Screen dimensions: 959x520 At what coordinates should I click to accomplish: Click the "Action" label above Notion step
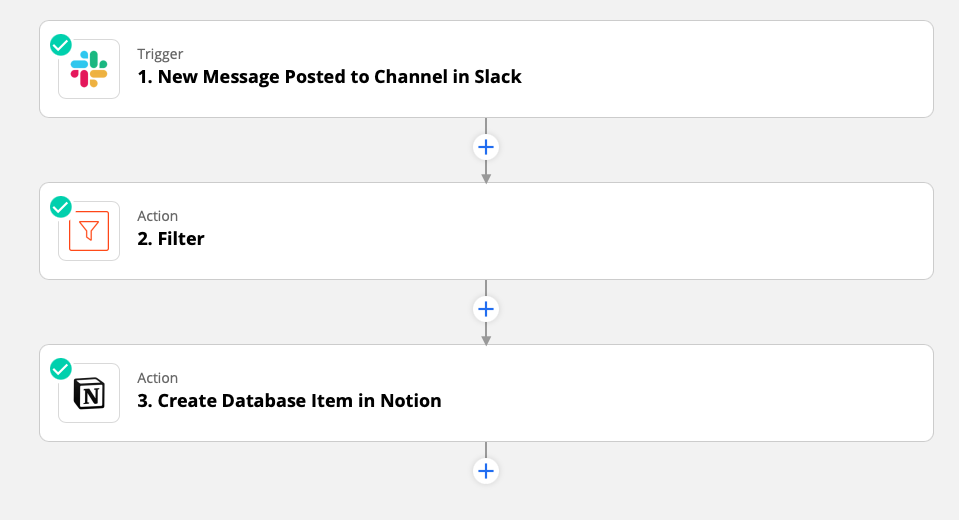(157, 378)
